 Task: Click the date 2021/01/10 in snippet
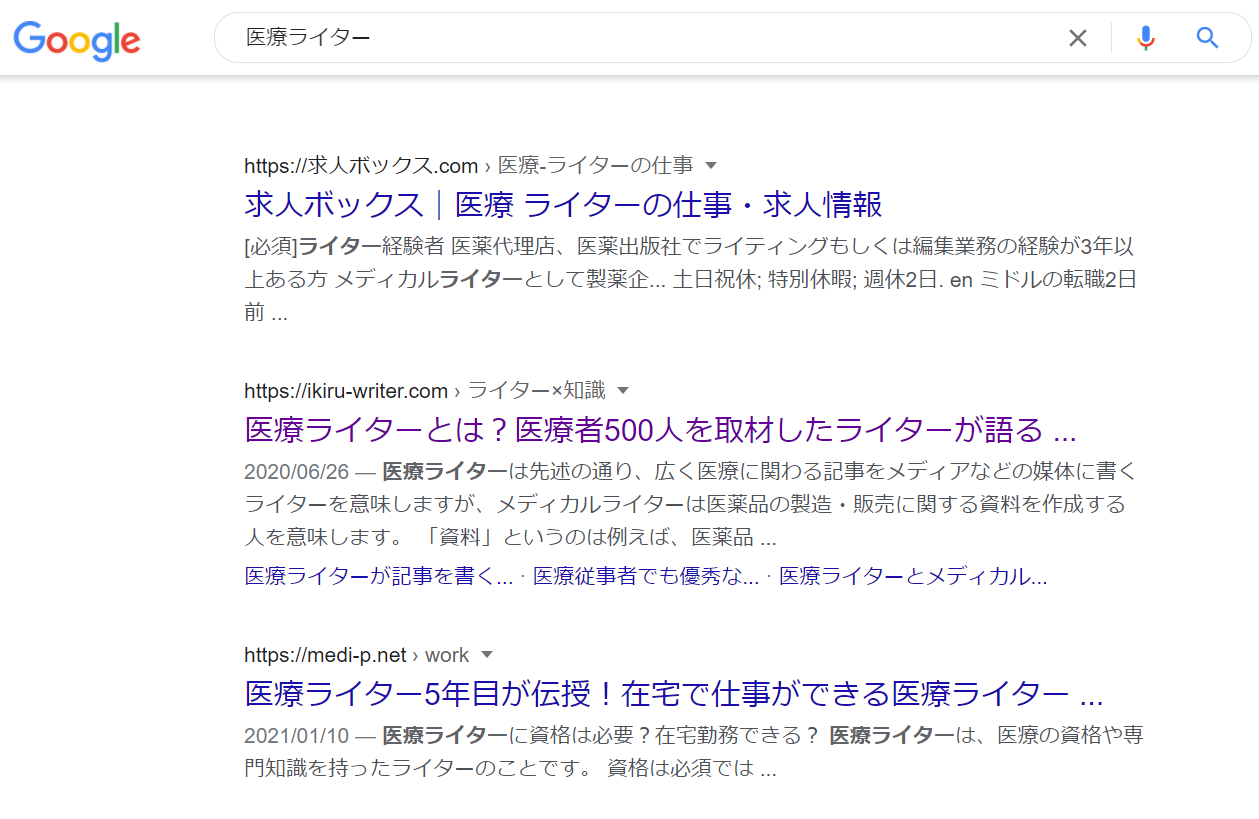click(297, 736)
